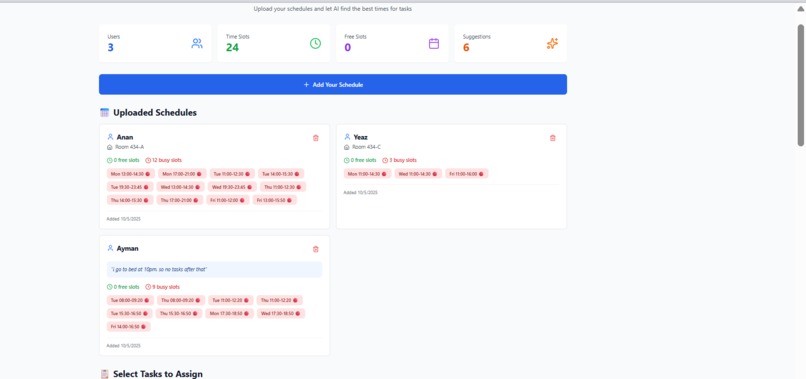Screen dimensions: 806x379
Task: Click red dot on Ayman's Fri 14:00-16:50 slot
Action: click(143, 327)
